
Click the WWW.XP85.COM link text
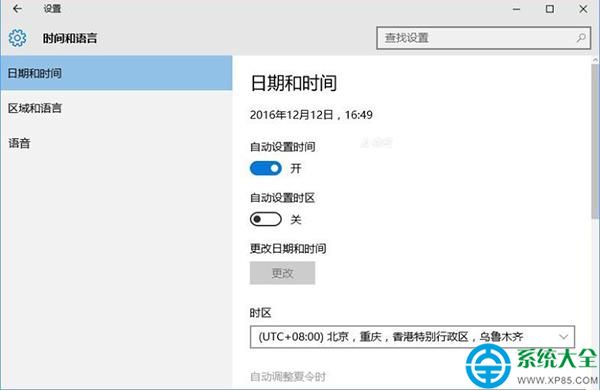[x=557, y=380]
